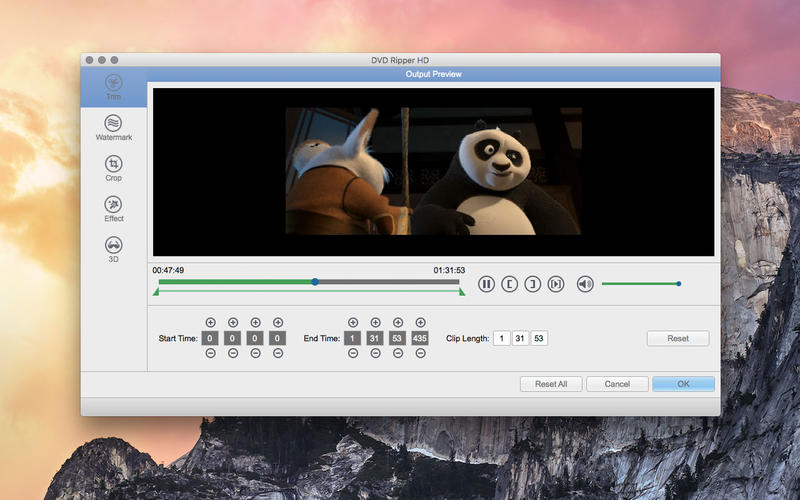Image resolution: width=800 pixels, height=500 pixels.
Task: Click the left green trim start marker
Action: tap(156, 292)
